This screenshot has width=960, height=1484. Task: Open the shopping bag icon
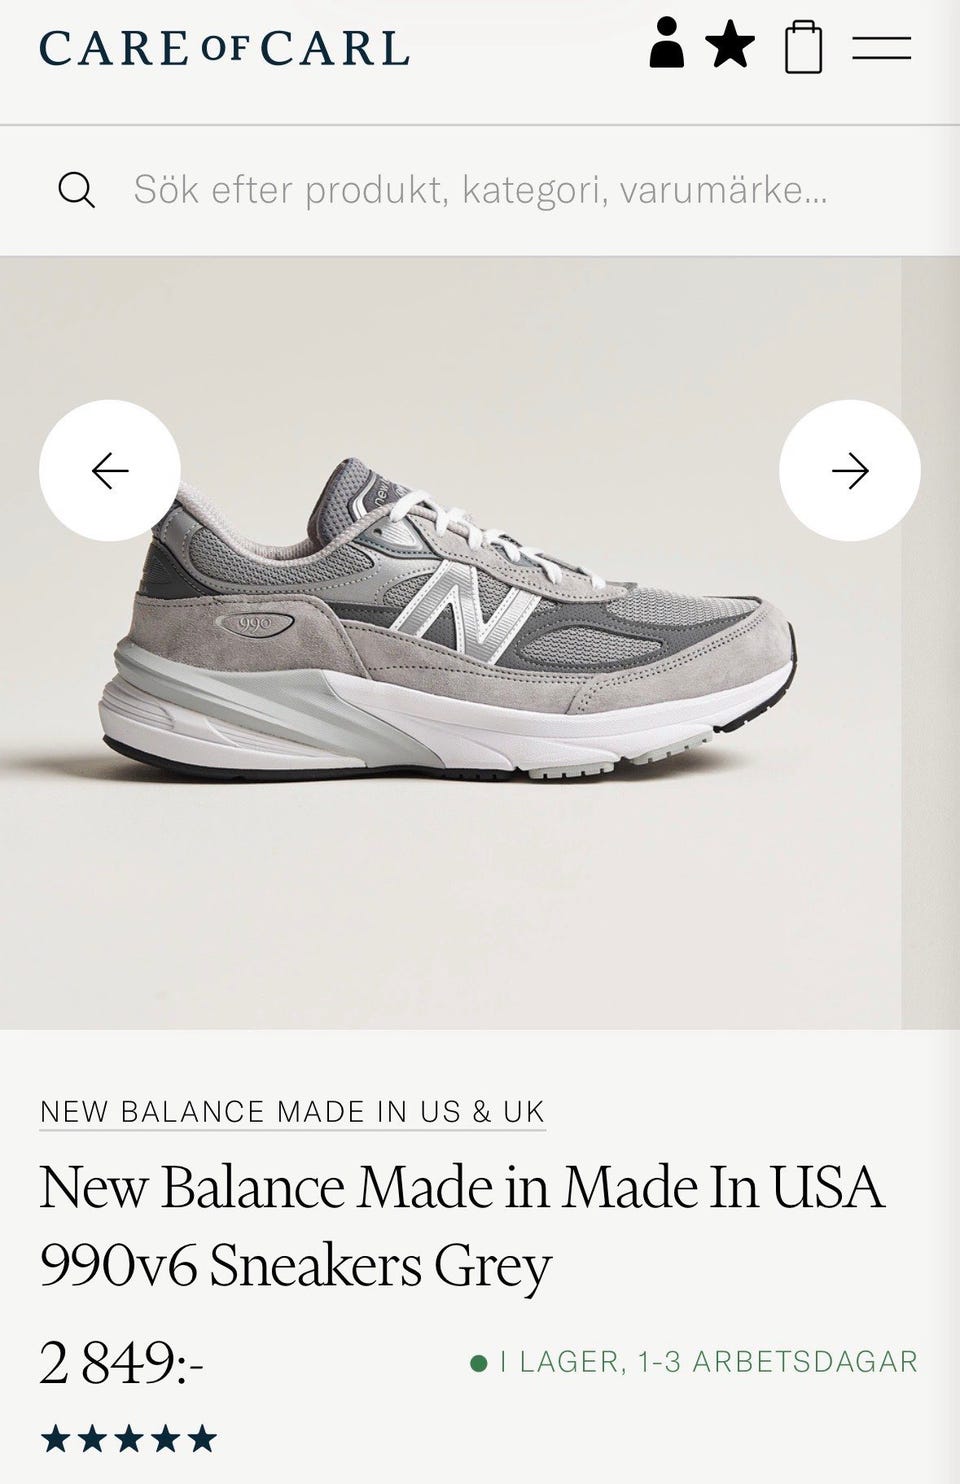point(803,47)
